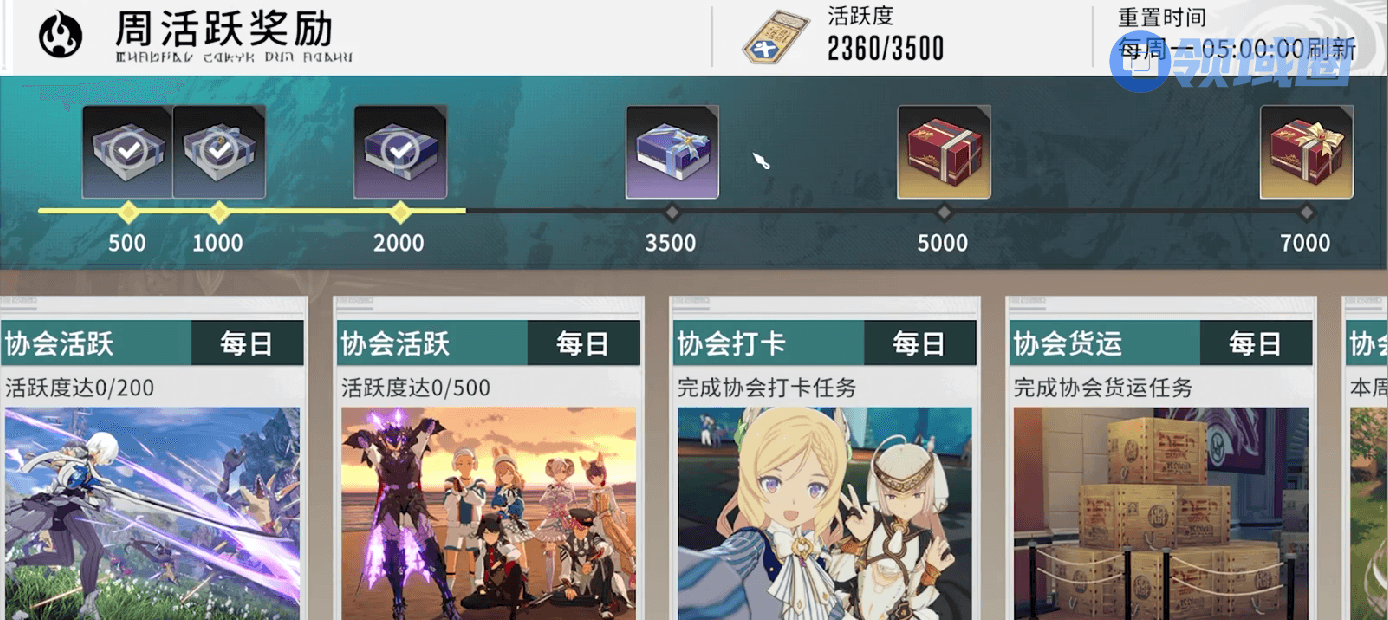Click the 每日 tag on 协会货运 card
Viewport: 1388px width, 620px height.
click(x=1256, y=344)
